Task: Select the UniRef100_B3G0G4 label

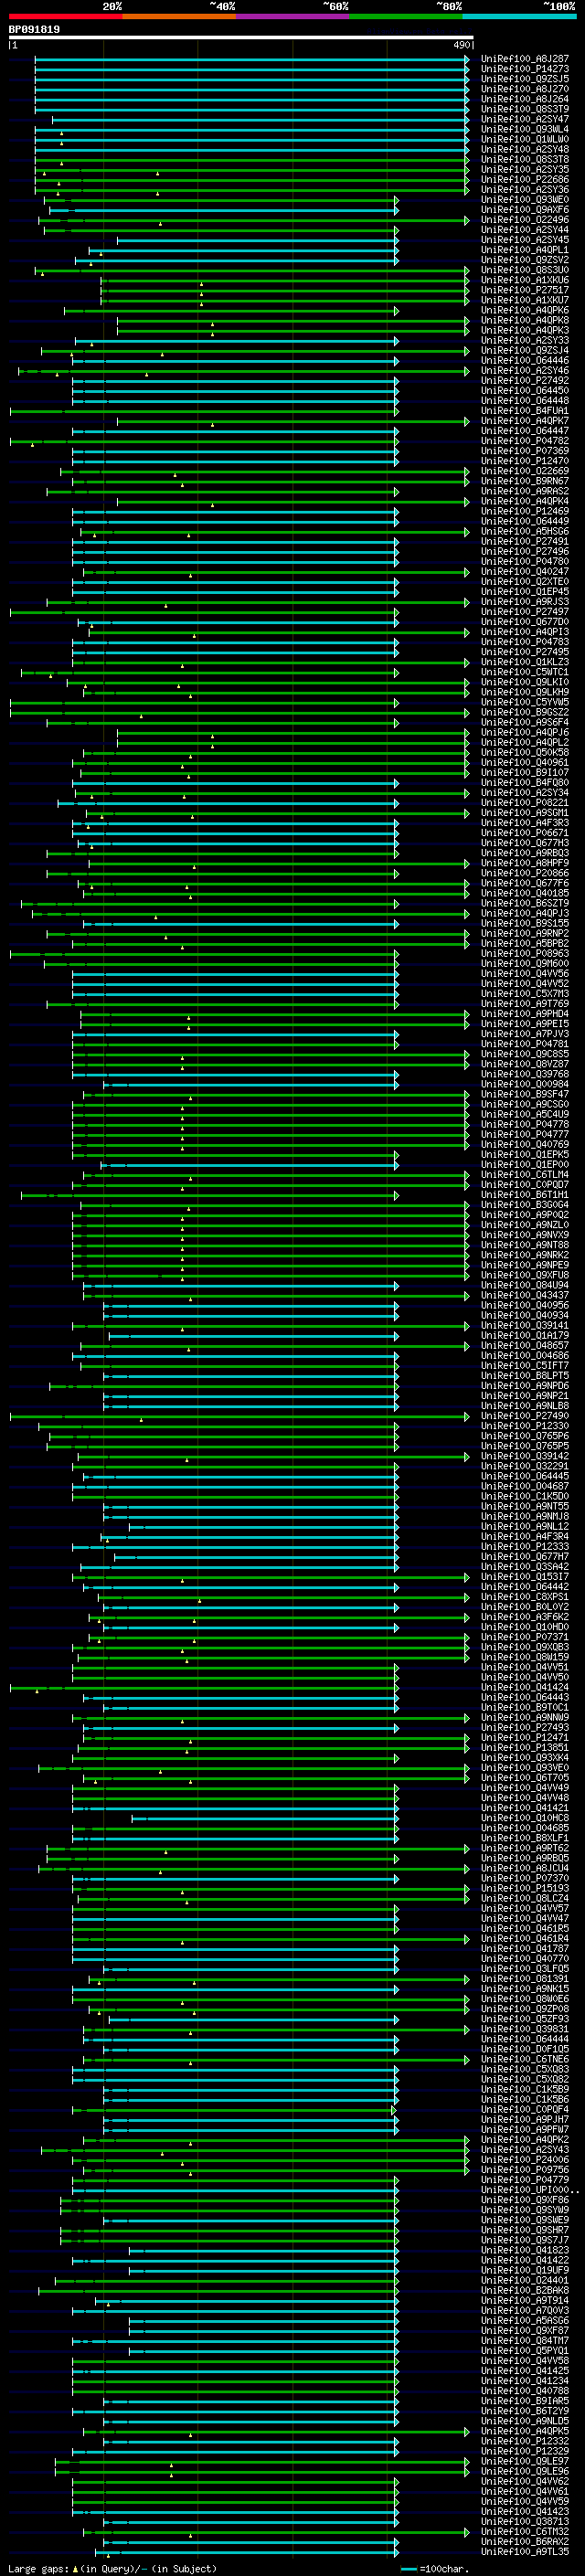Action: point(525,1205)
